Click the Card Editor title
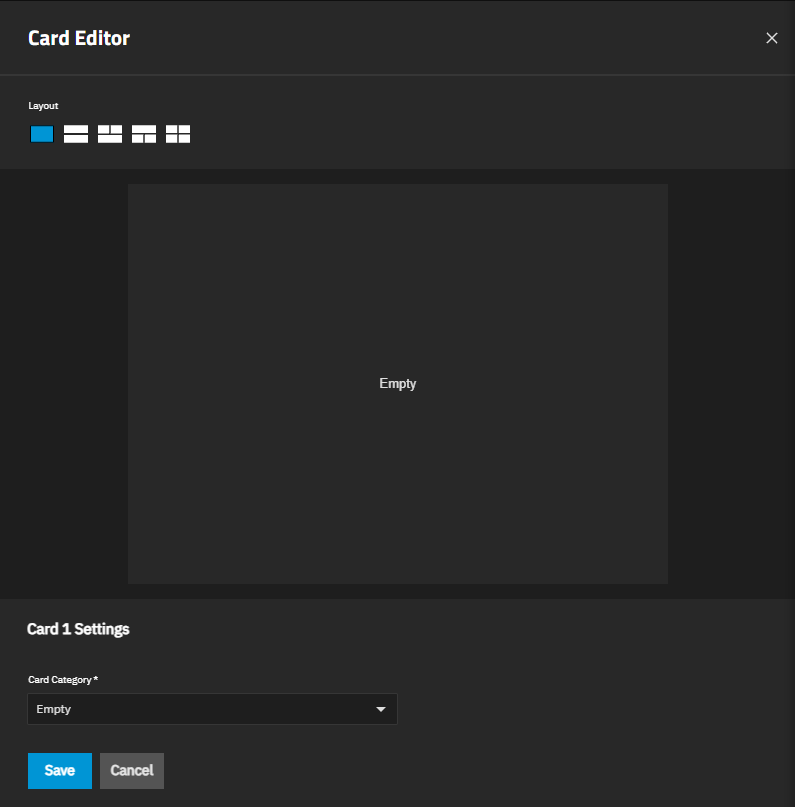 click(79, 38)
